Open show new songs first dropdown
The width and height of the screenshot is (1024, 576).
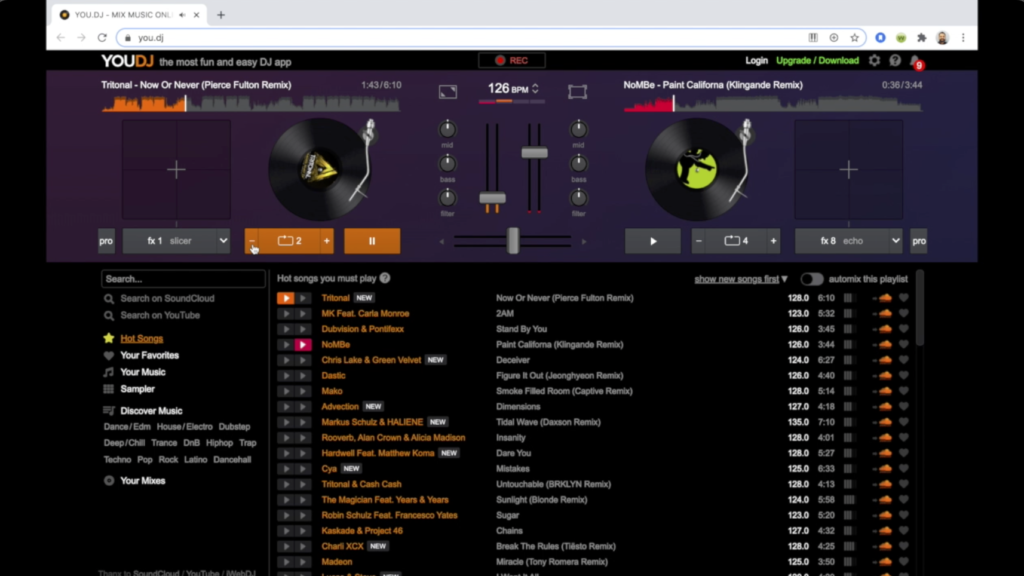click(741, 279)
